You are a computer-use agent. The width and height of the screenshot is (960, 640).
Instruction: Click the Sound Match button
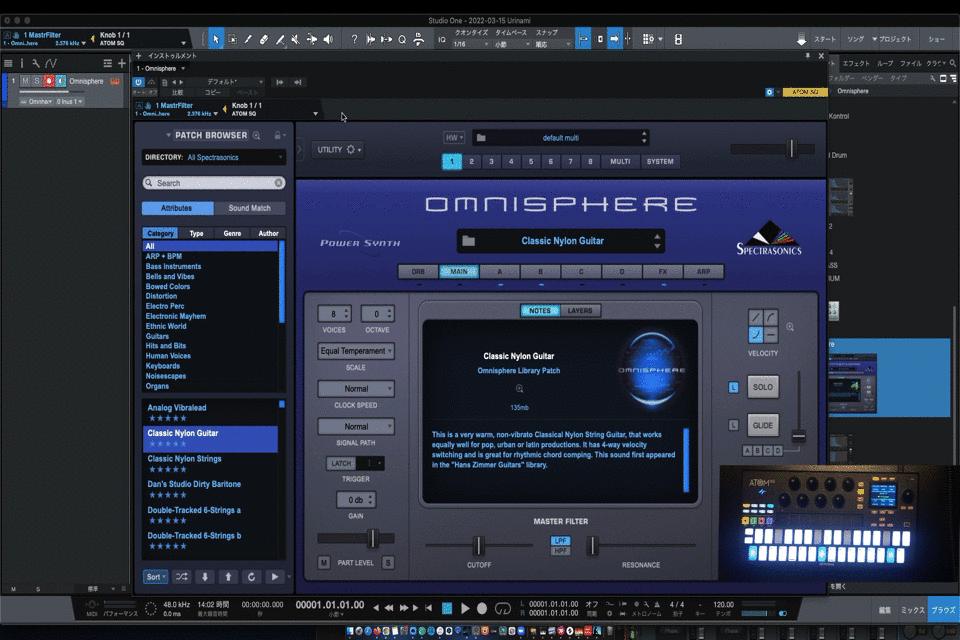(249, 208)
